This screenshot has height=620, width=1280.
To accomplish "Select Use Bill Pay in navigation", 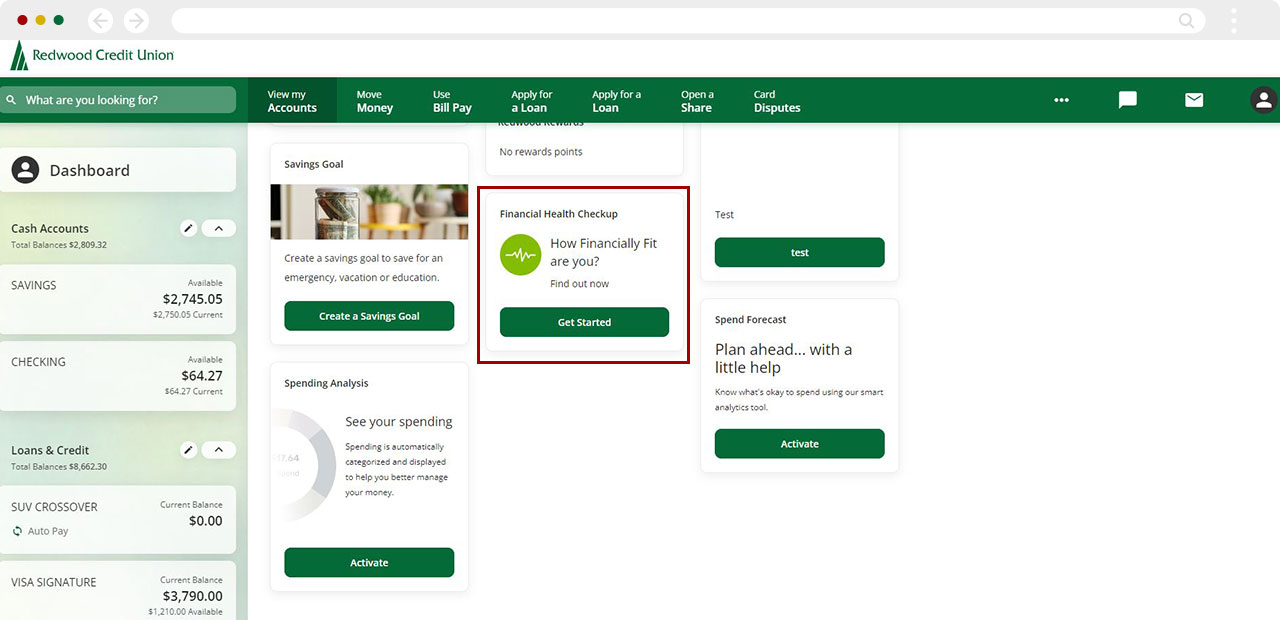I will (x=452, y=101).
